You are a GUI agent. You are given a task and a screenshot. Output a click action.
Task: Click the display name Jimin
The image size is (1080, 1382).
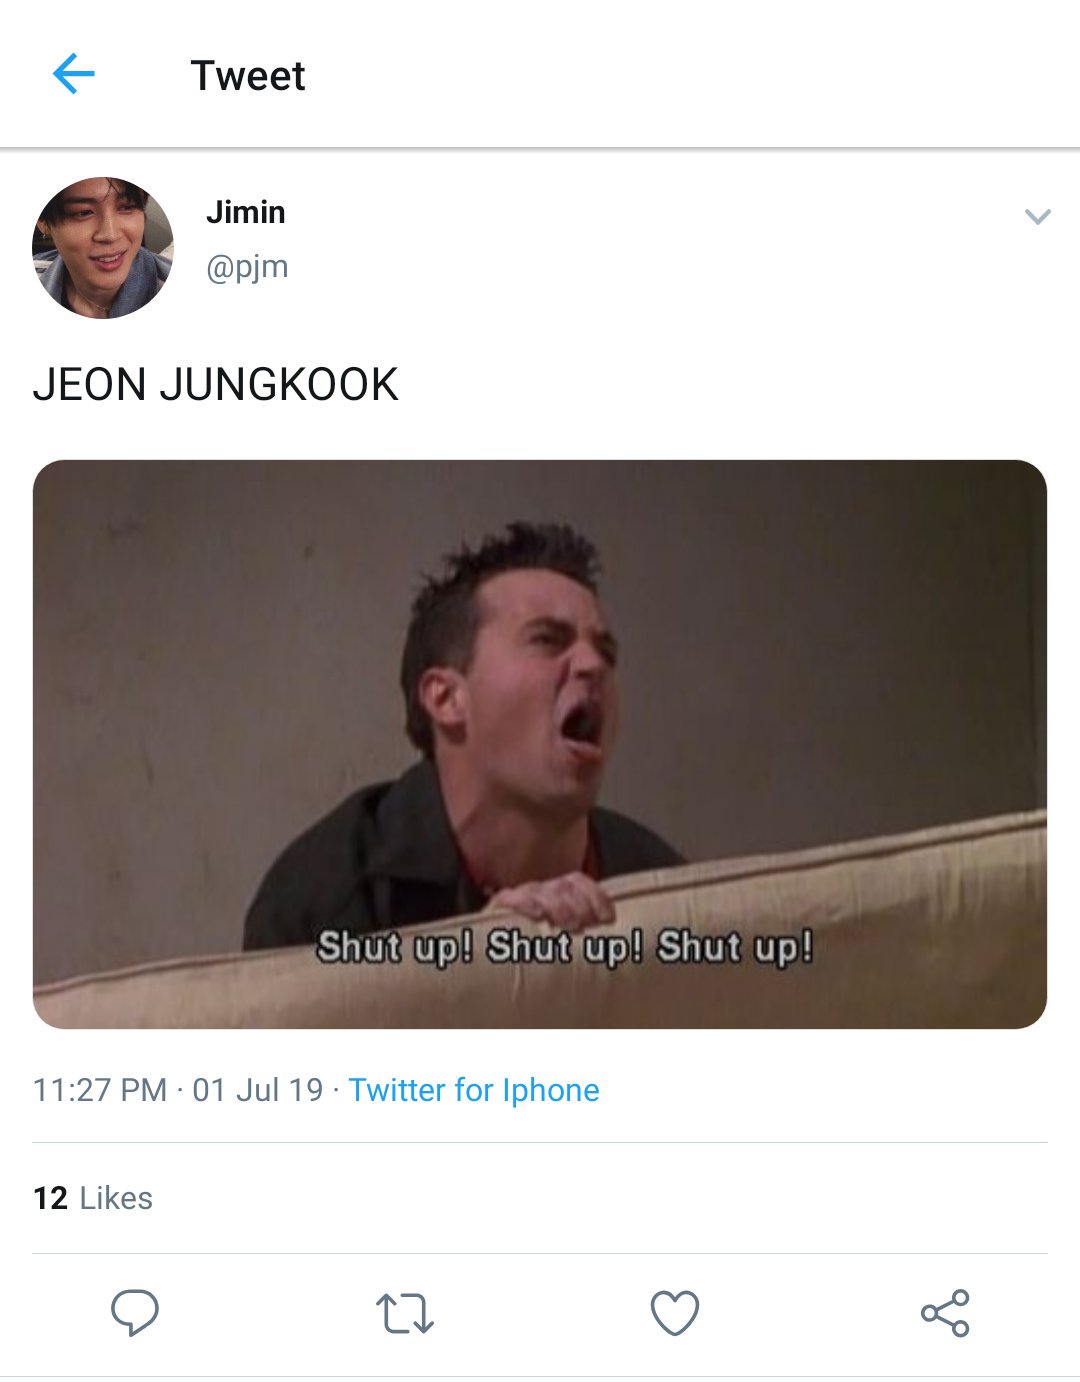246,212
